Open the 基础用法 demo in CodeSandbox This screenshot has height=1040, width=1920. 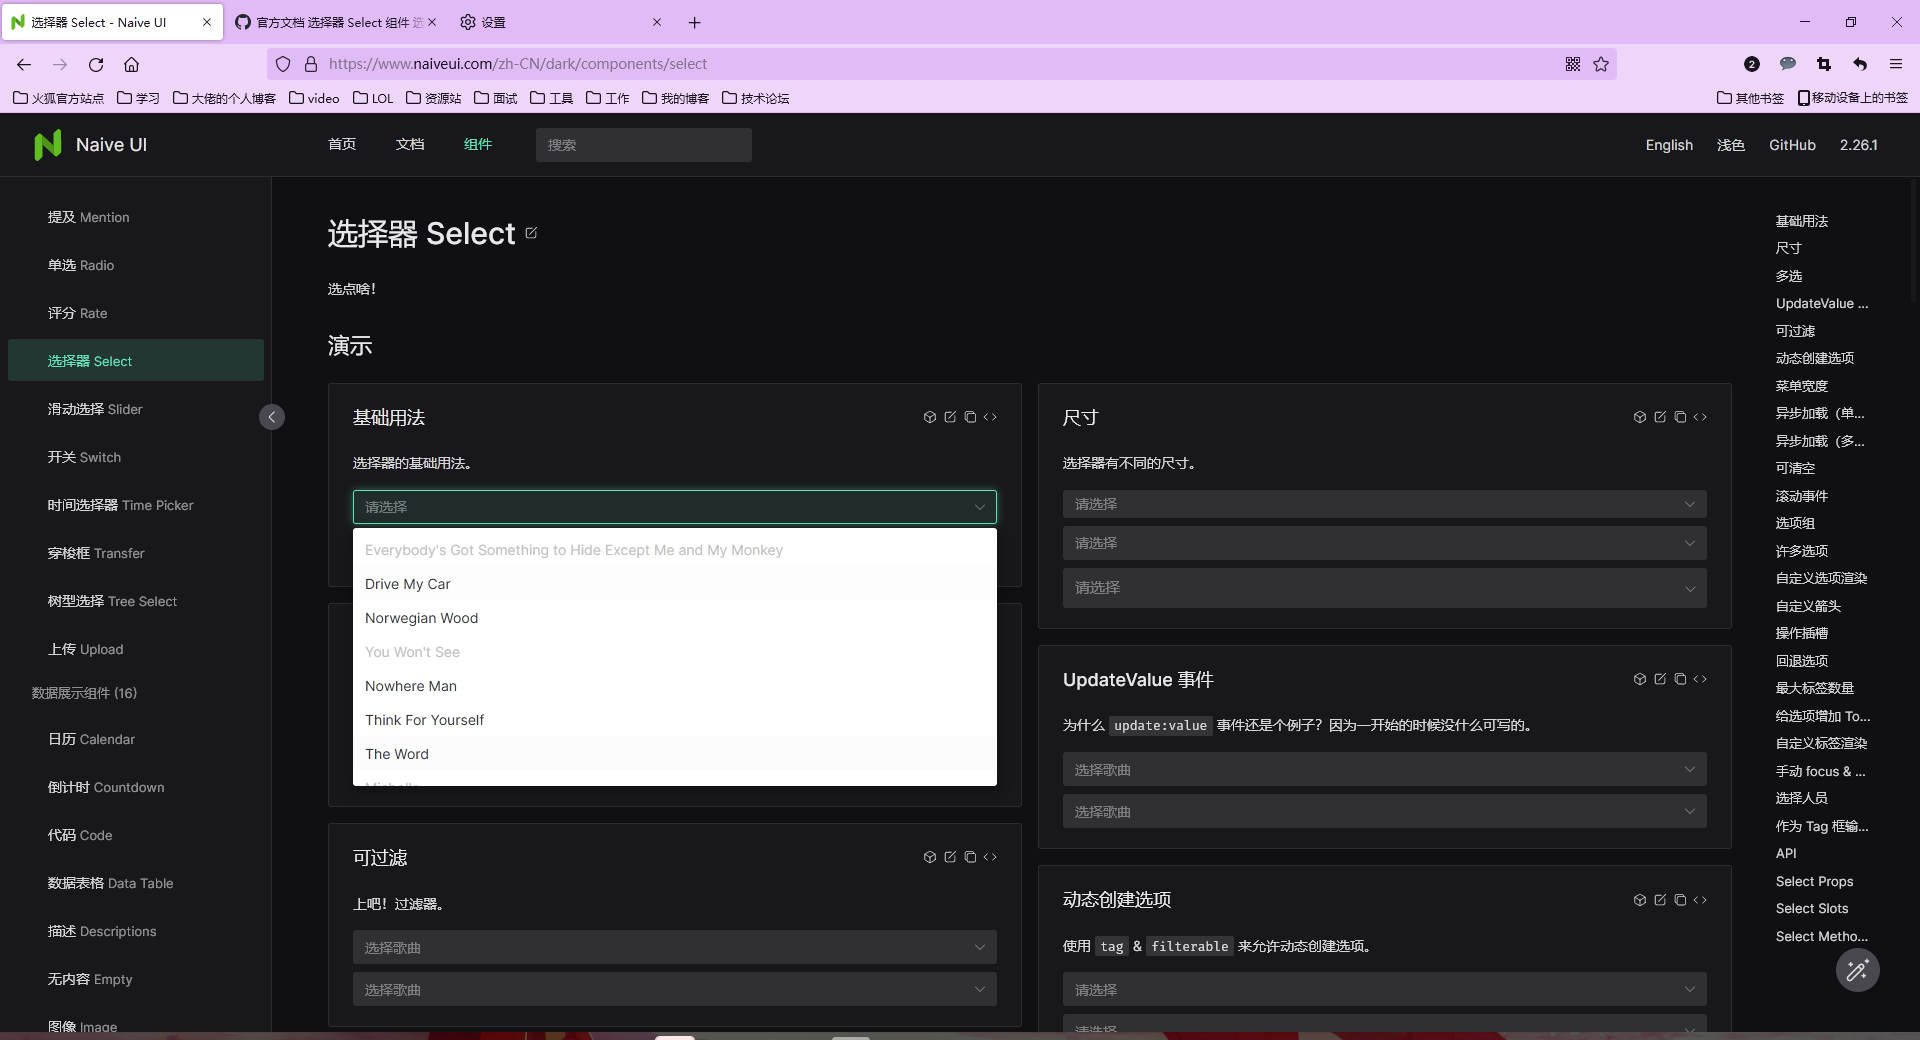coord(930,417)
